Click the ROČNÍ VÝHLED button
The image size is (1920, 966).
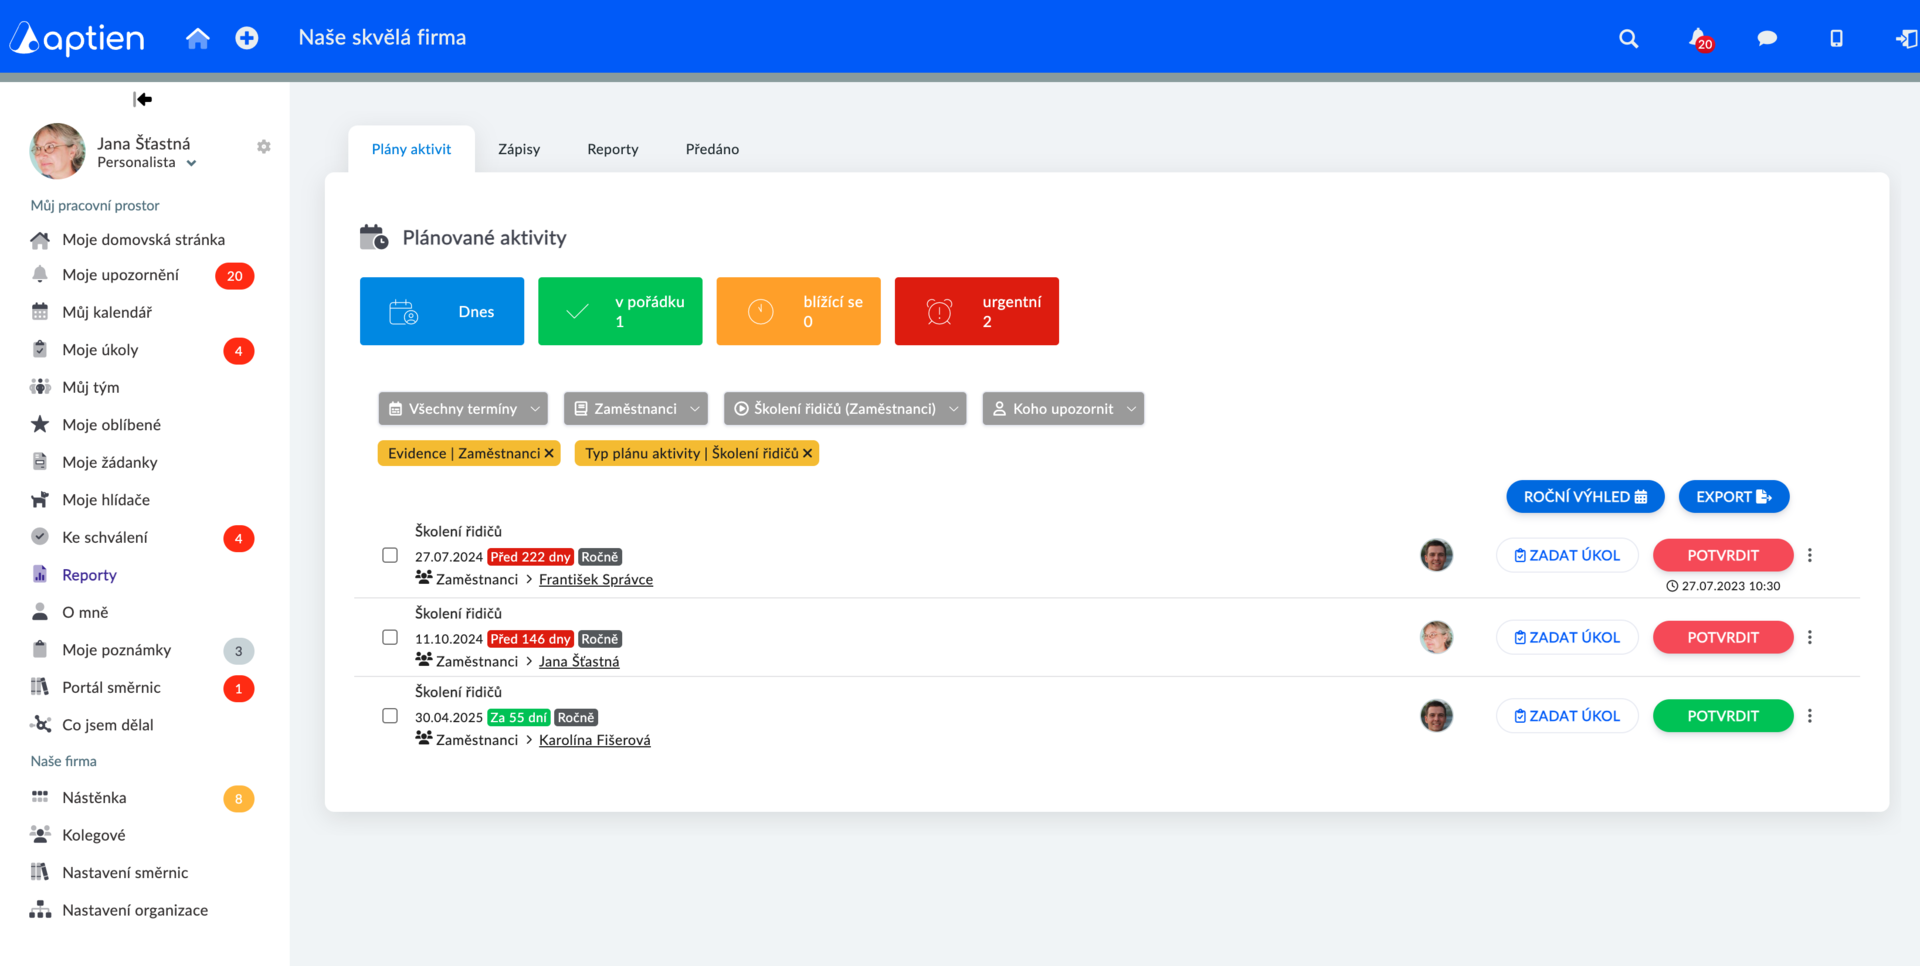click(x=1585, y=497)
